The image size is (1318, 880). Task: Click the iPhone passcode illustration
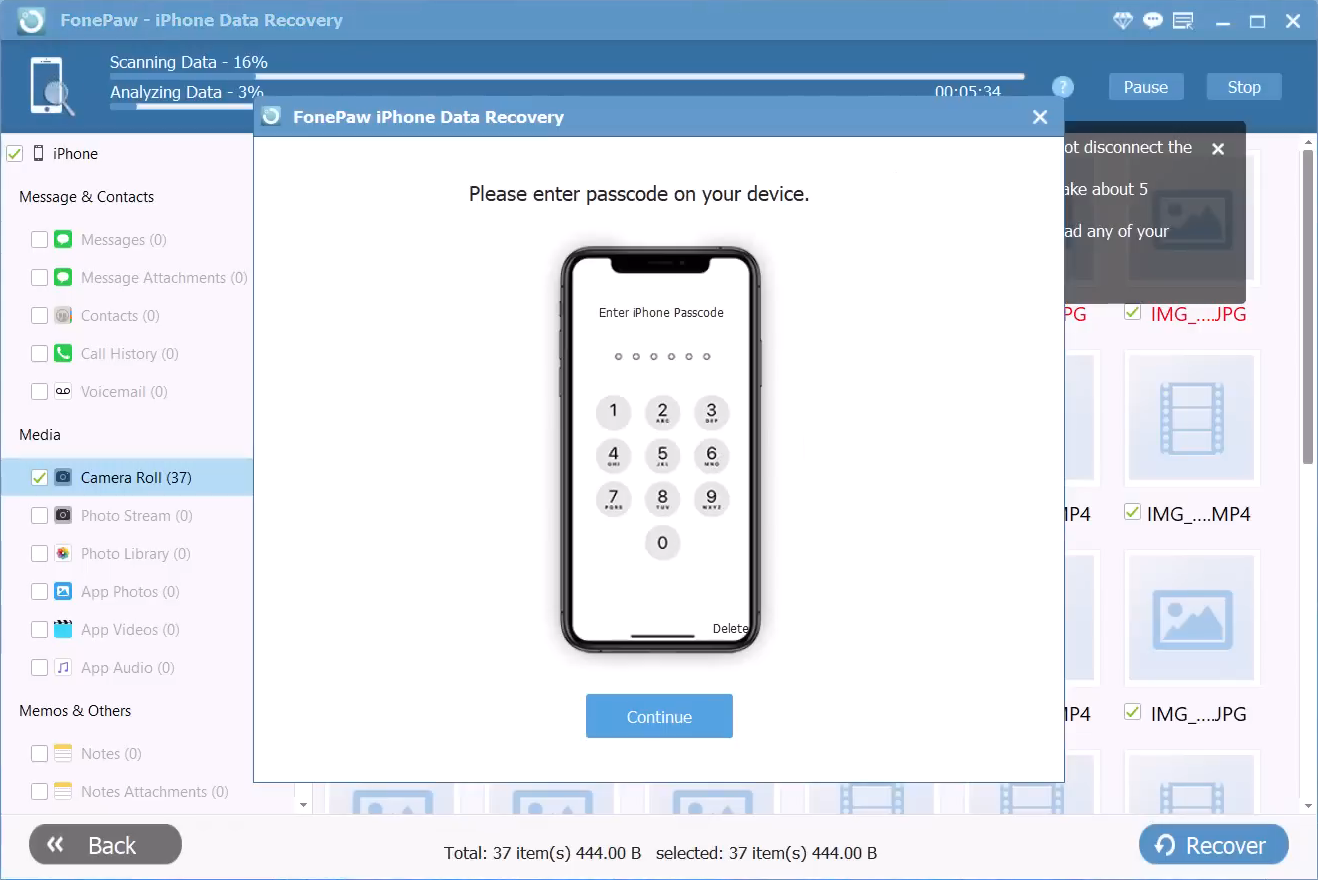coord(660,450)
